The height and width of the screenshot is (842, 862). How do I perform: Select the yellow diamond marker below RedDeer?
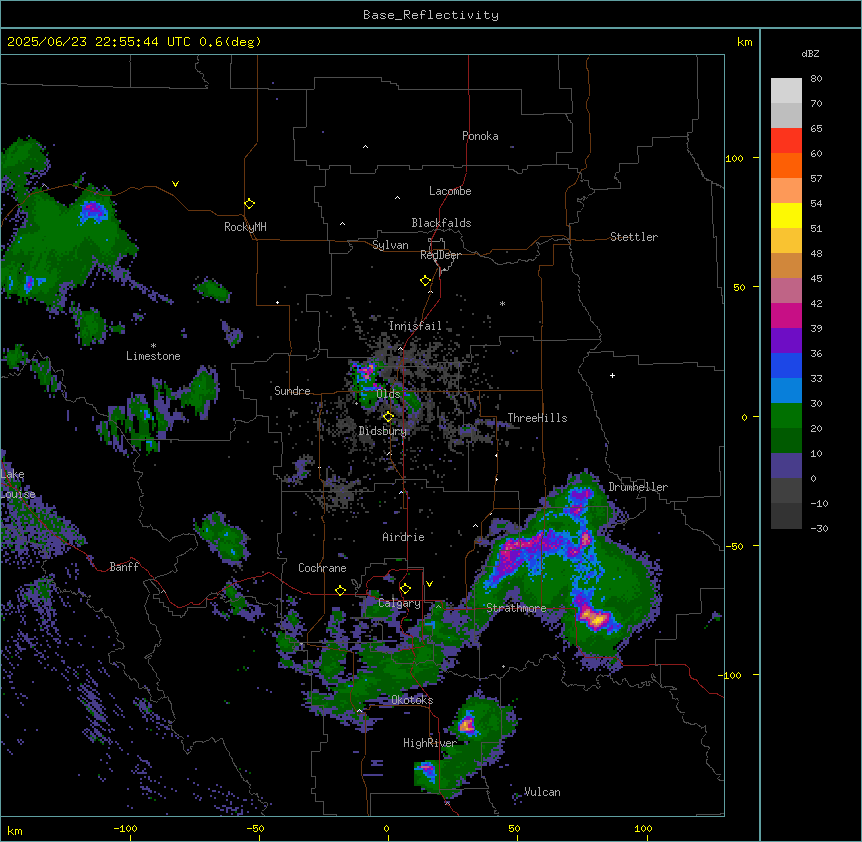tap(425, 281)
